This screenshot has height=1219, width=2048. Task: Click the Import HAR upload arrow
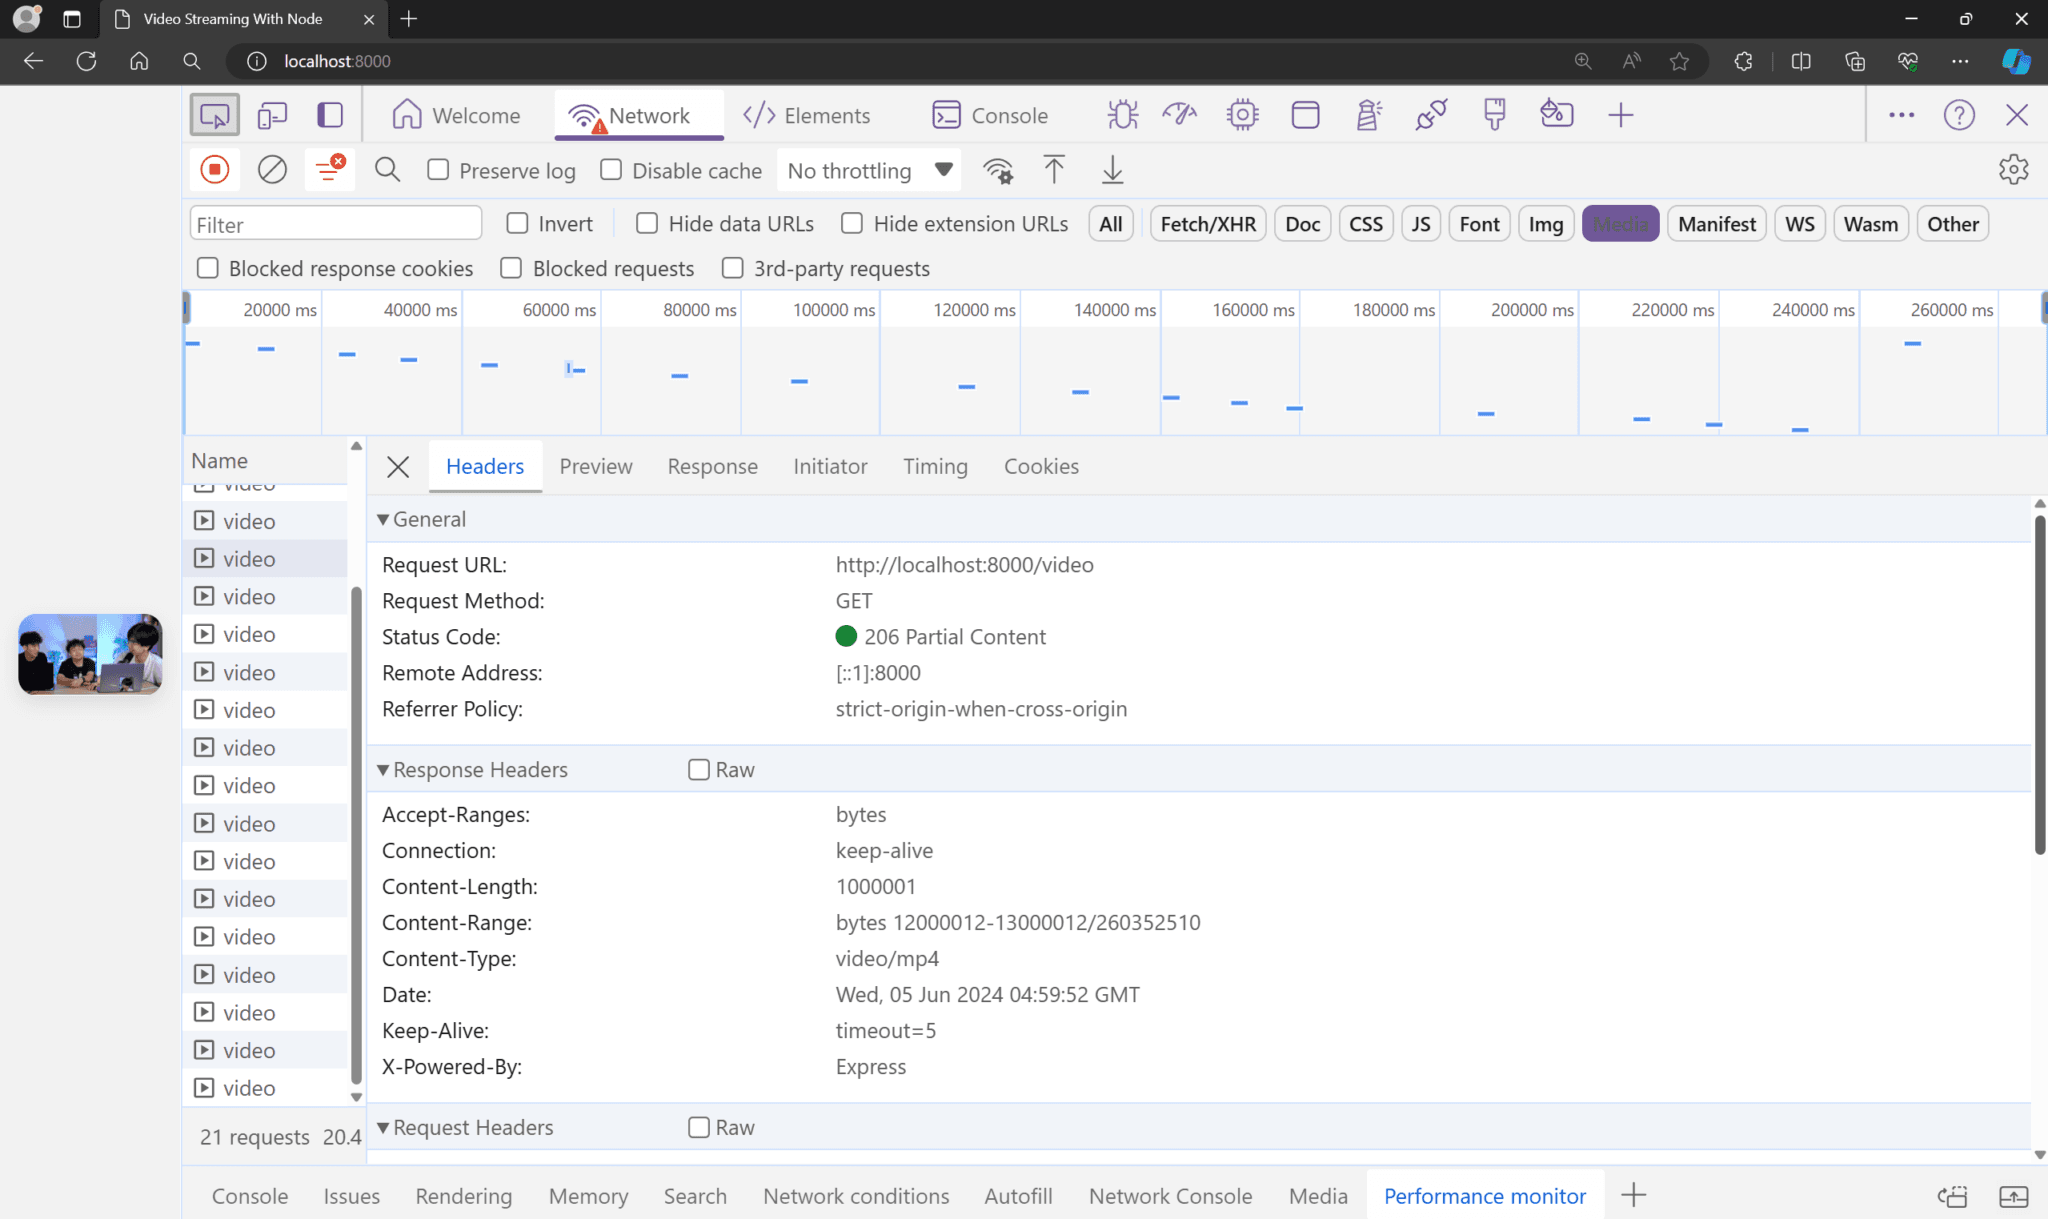click(x=1054, y=170)
